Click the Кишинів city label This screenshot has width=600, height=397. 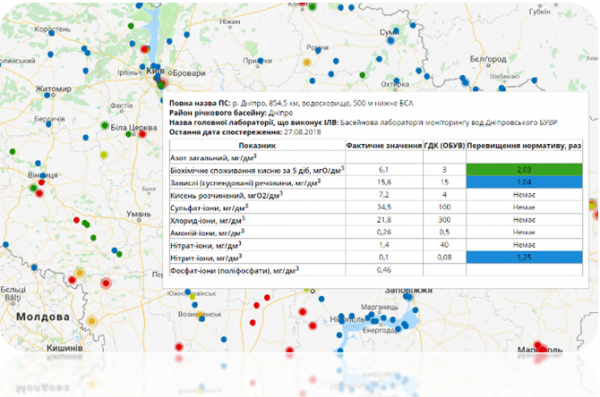pos(64,348)
